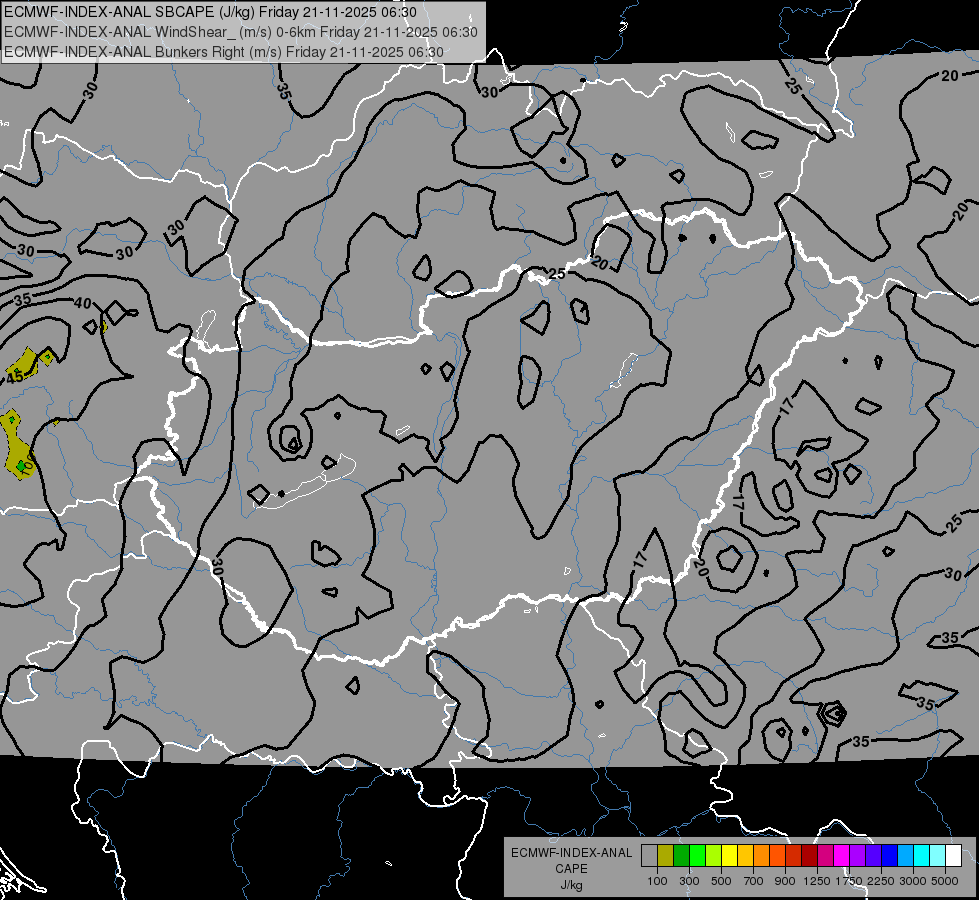
Task: Click the legend value 100
Action: [x=657, y=881]
